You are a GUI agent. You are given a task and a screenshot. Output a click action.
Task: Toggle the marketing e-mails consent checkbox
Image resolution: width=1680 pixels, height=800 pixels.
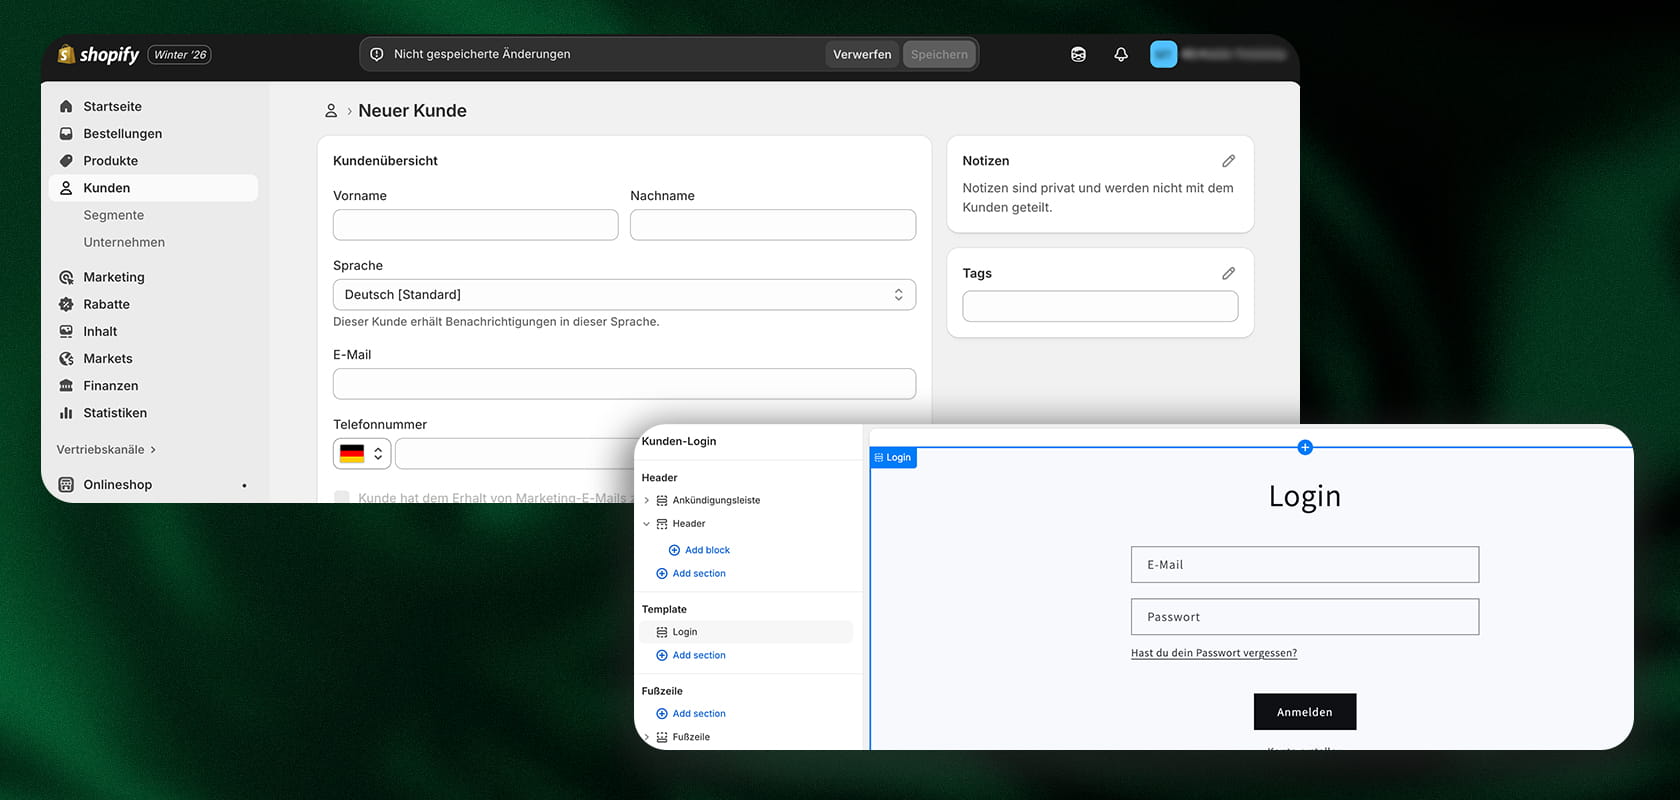(x=342, y=497)
